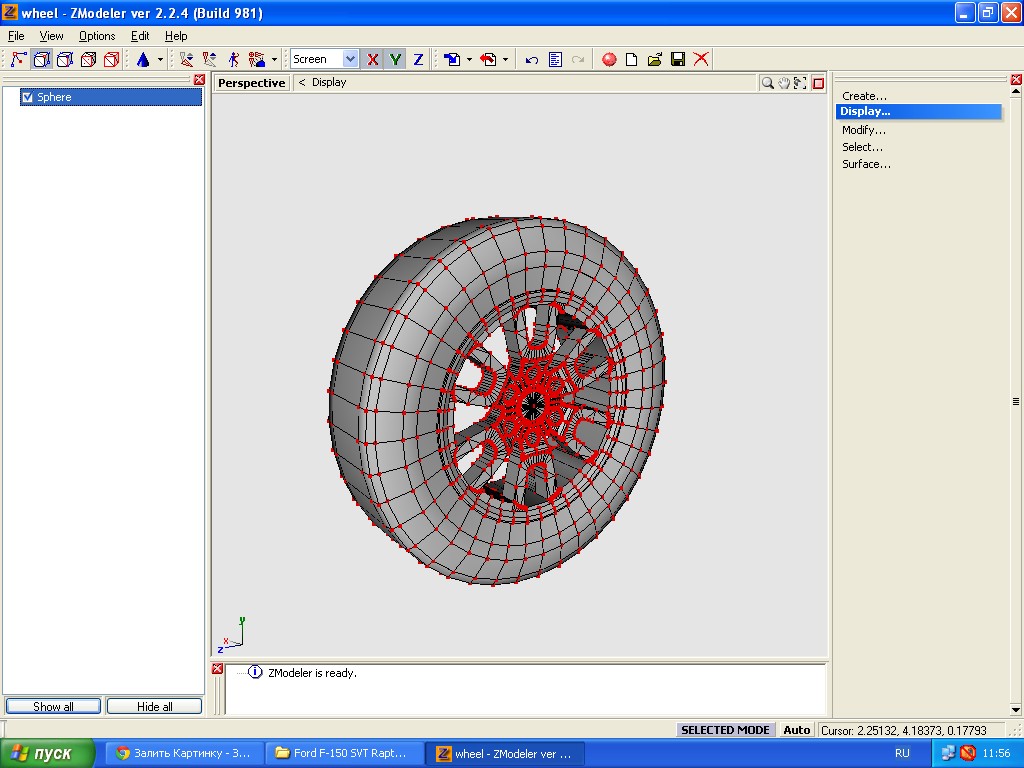The height and width of the screenshot is (768, 1024).
Task: Toggle the X axis constraint button
Action: tap(373, 60)
